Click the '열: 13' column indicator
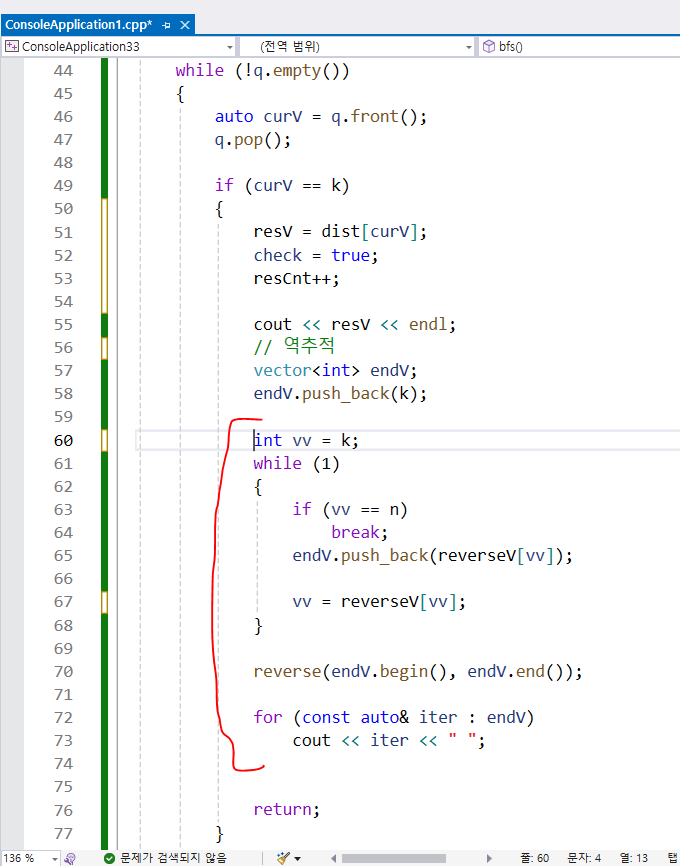Screen dimensions: 680x866 tap(632, 858)
